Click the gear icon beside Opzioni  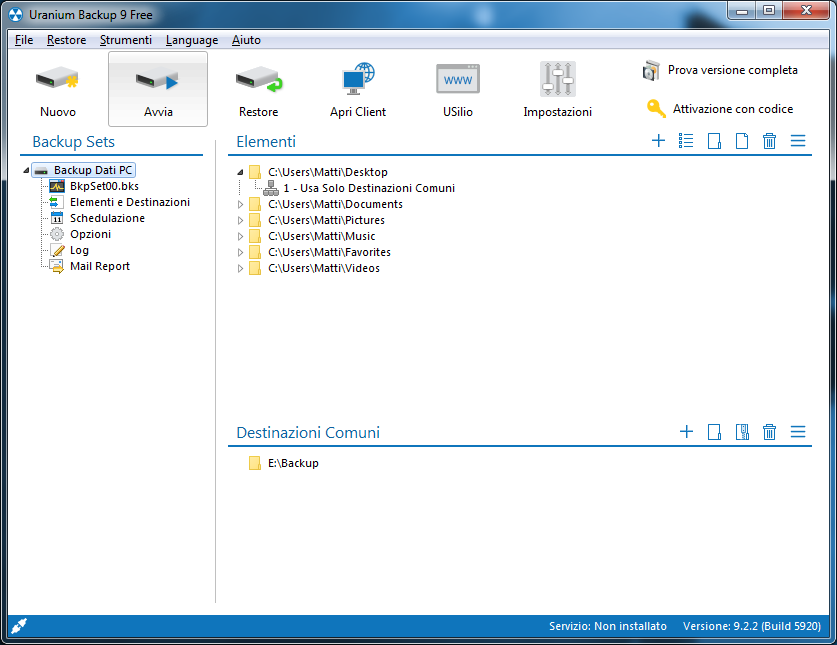tap(57, 234)
